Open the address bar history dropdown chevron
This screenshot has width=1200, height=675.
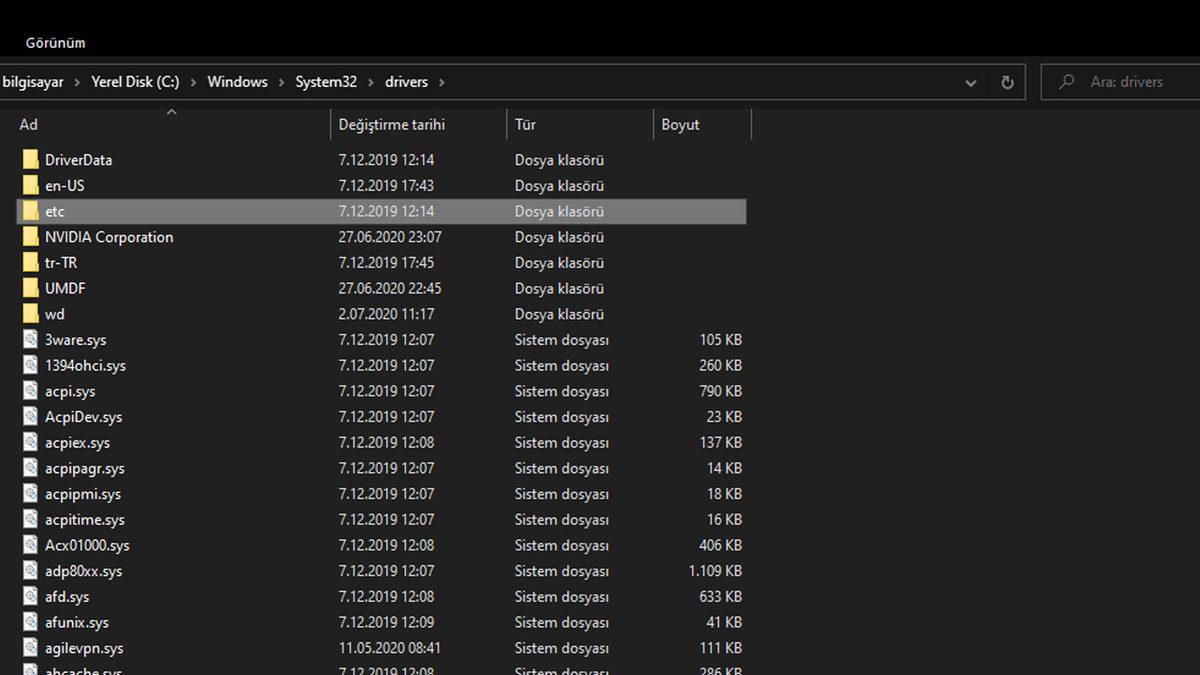pos(970,82)
